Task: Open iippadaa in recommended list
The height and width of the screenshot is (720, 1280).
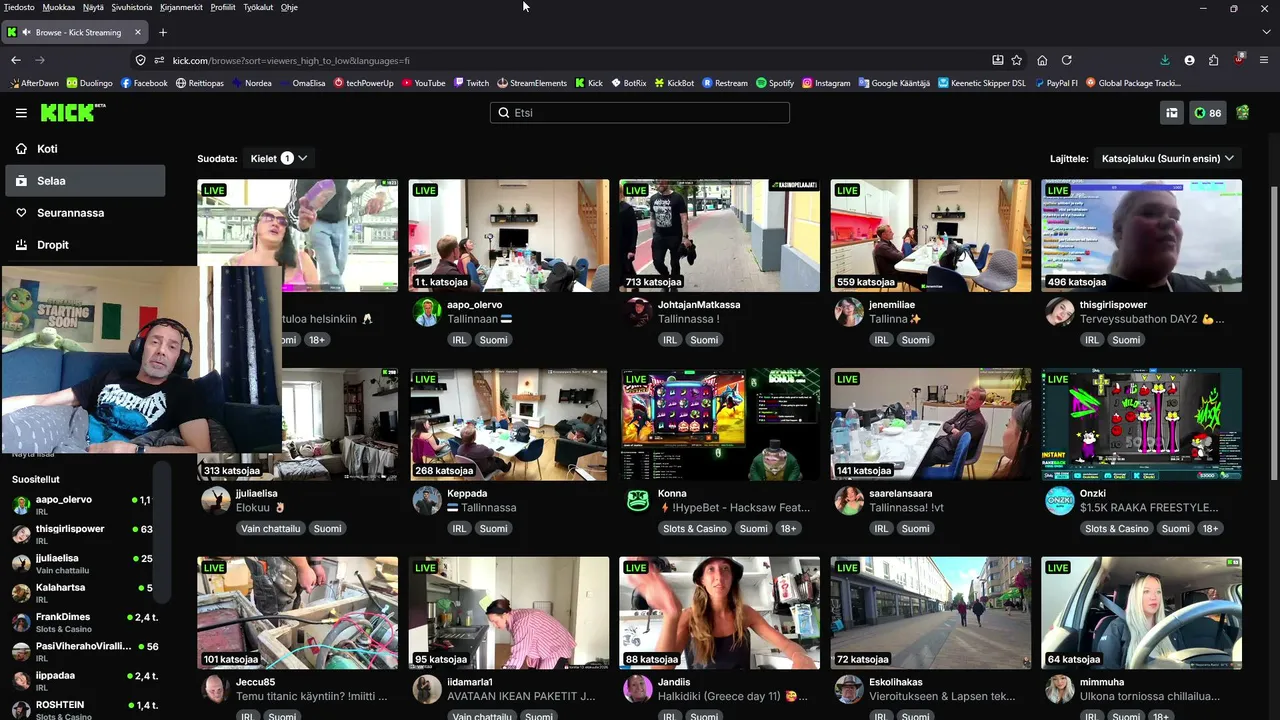Action: coord(84,681)
